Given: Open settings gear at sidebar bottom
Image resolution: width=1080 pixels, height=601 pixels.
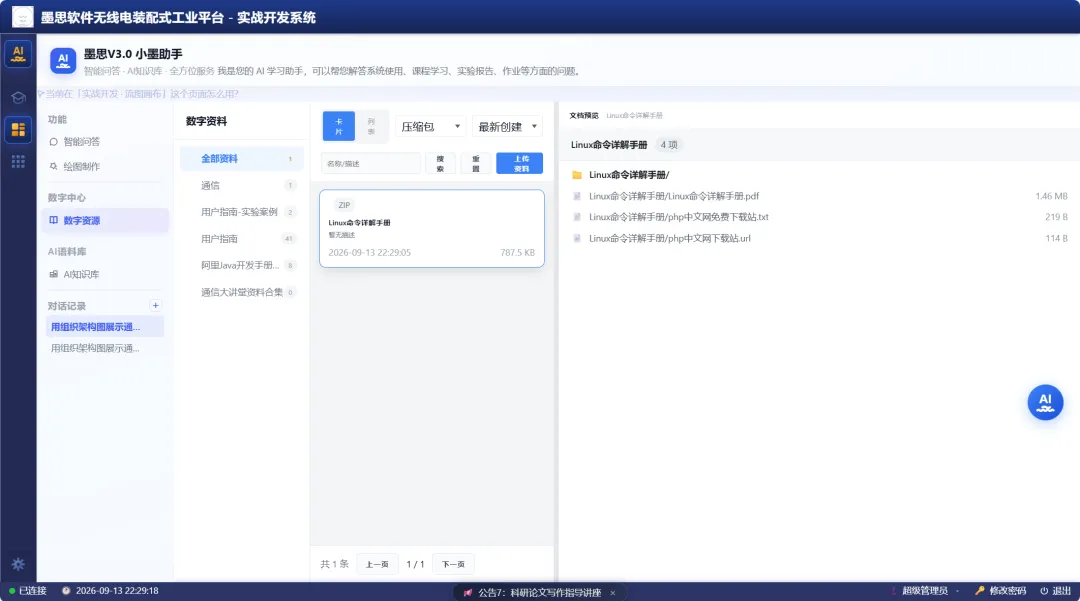Looking at the screenshot, I should (x=18, y=564).
